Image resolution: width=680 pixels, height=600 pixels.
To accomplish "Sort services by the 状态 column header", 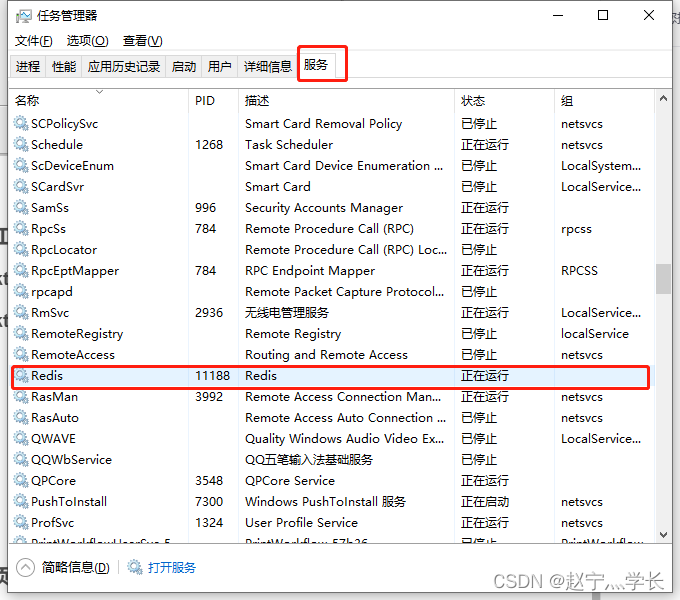I will click(504, 101).
